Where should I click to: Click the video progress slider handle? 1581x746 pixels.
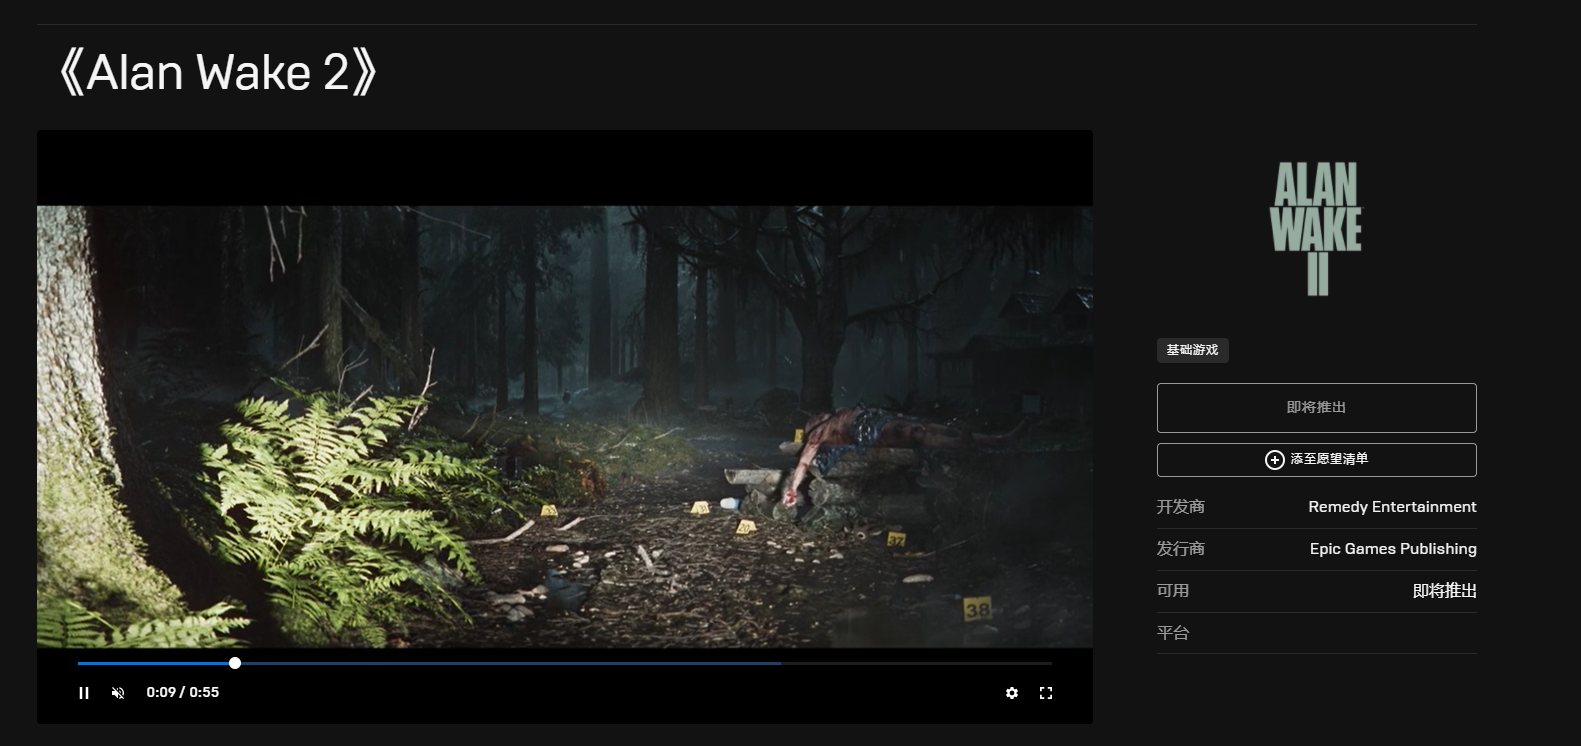[x=235, y=663]
